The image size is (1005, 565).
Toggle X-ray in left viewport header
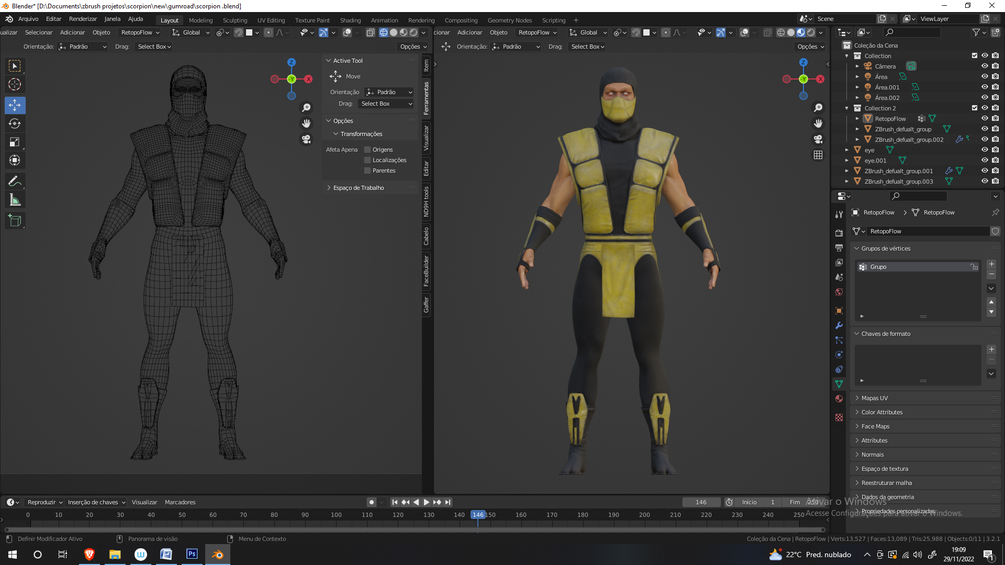(x=370, y=33)
